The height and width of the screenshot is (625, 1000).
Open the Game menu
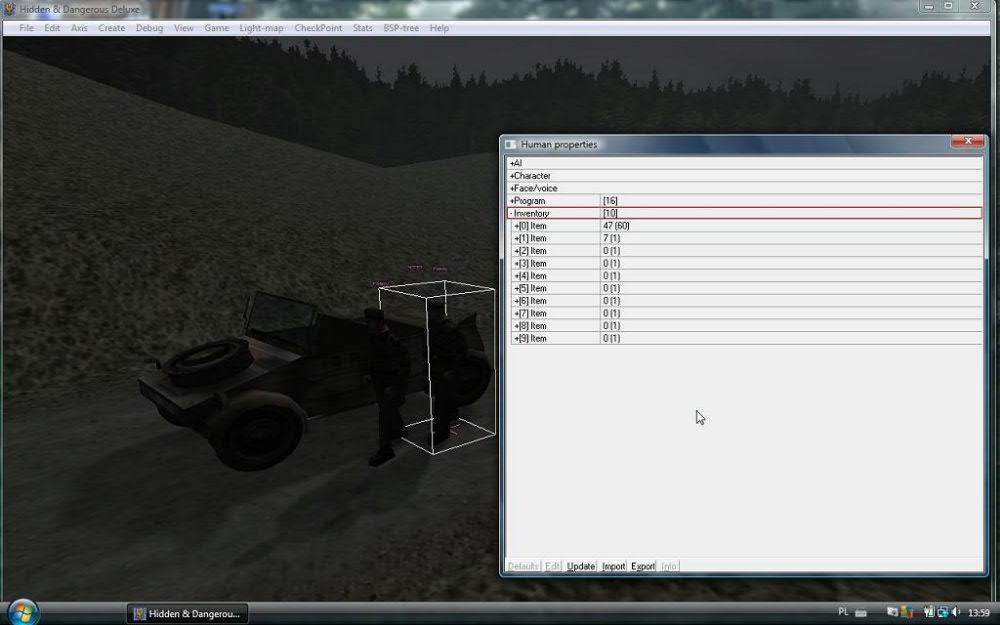(217, 28)
